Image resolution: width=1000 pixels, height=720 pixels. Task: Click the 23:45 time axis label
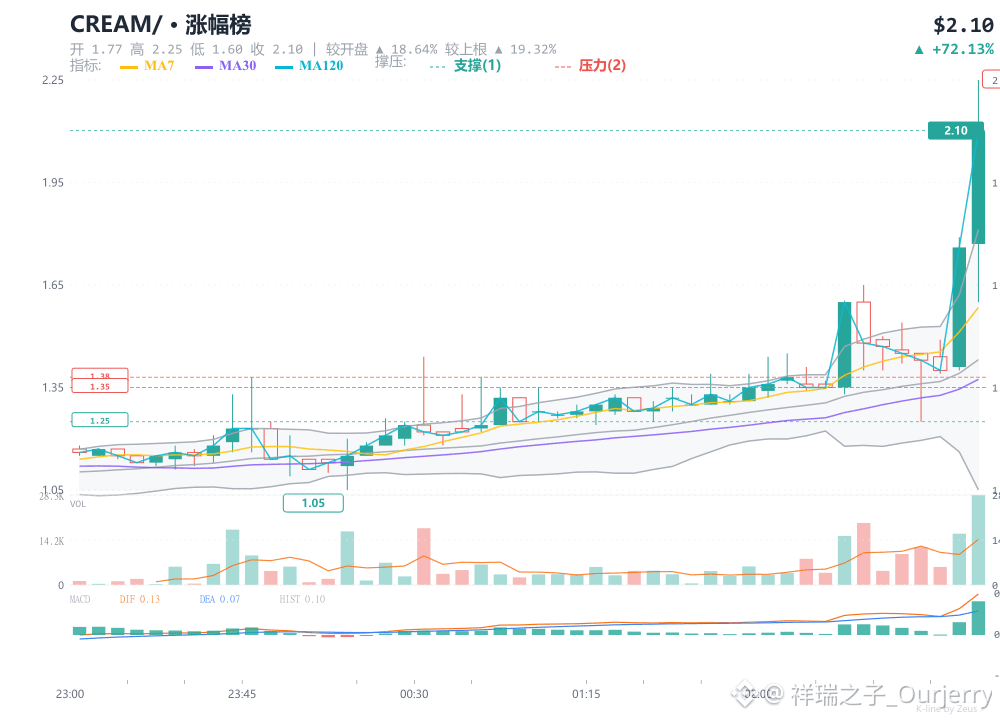tap(242, 694)
